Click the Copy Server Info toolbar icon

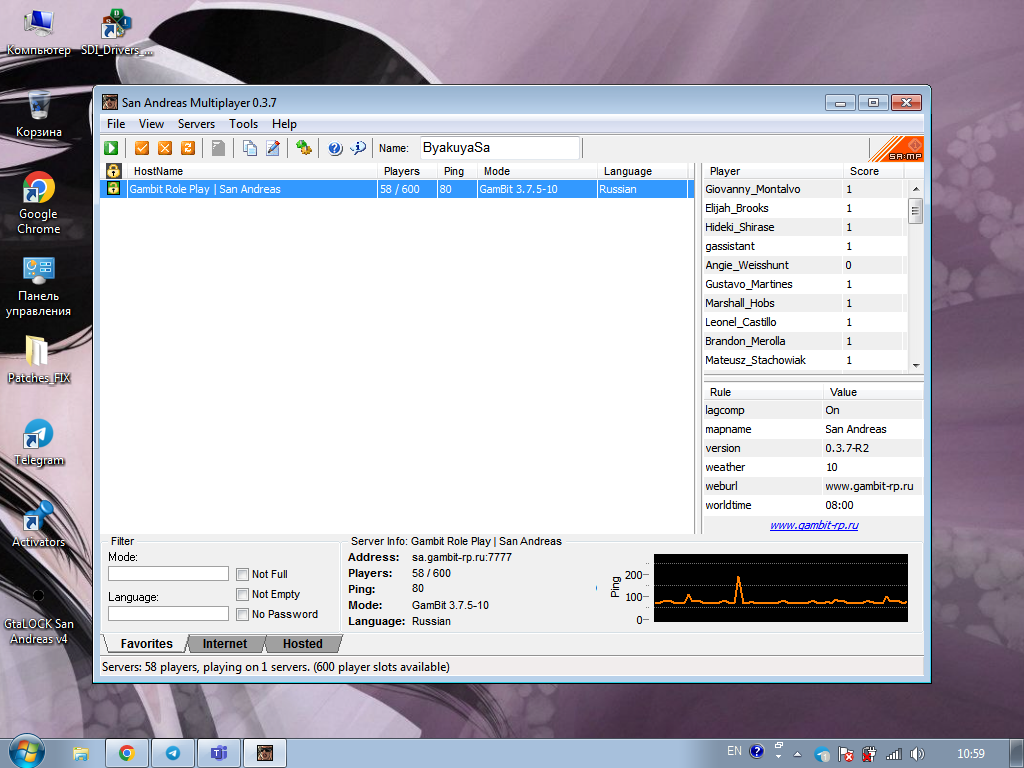click(250, 148)
